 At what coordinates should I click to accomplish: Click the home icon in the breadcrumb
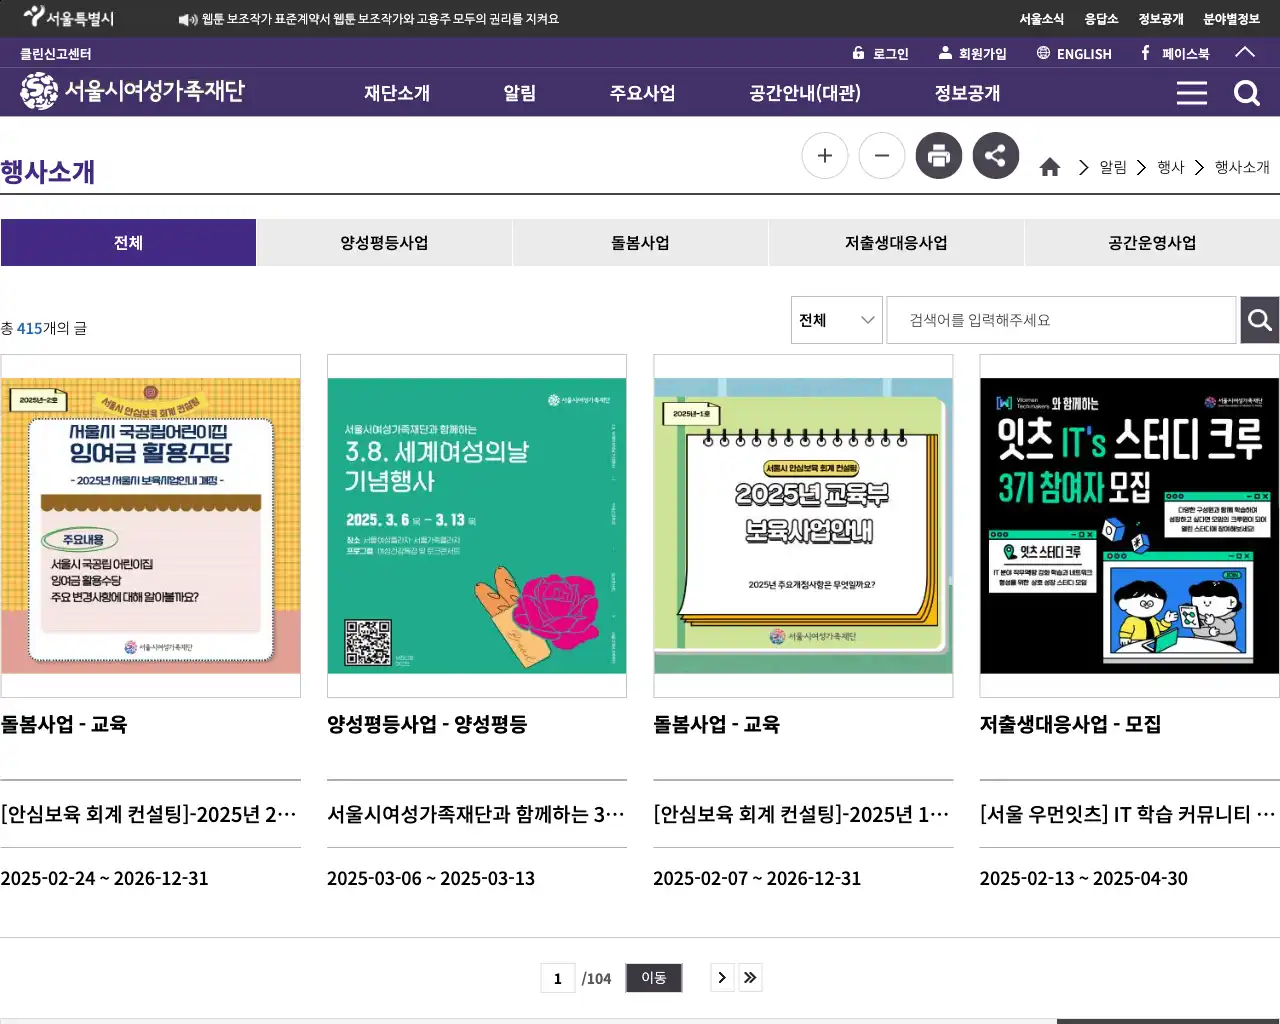(1050, 167)
